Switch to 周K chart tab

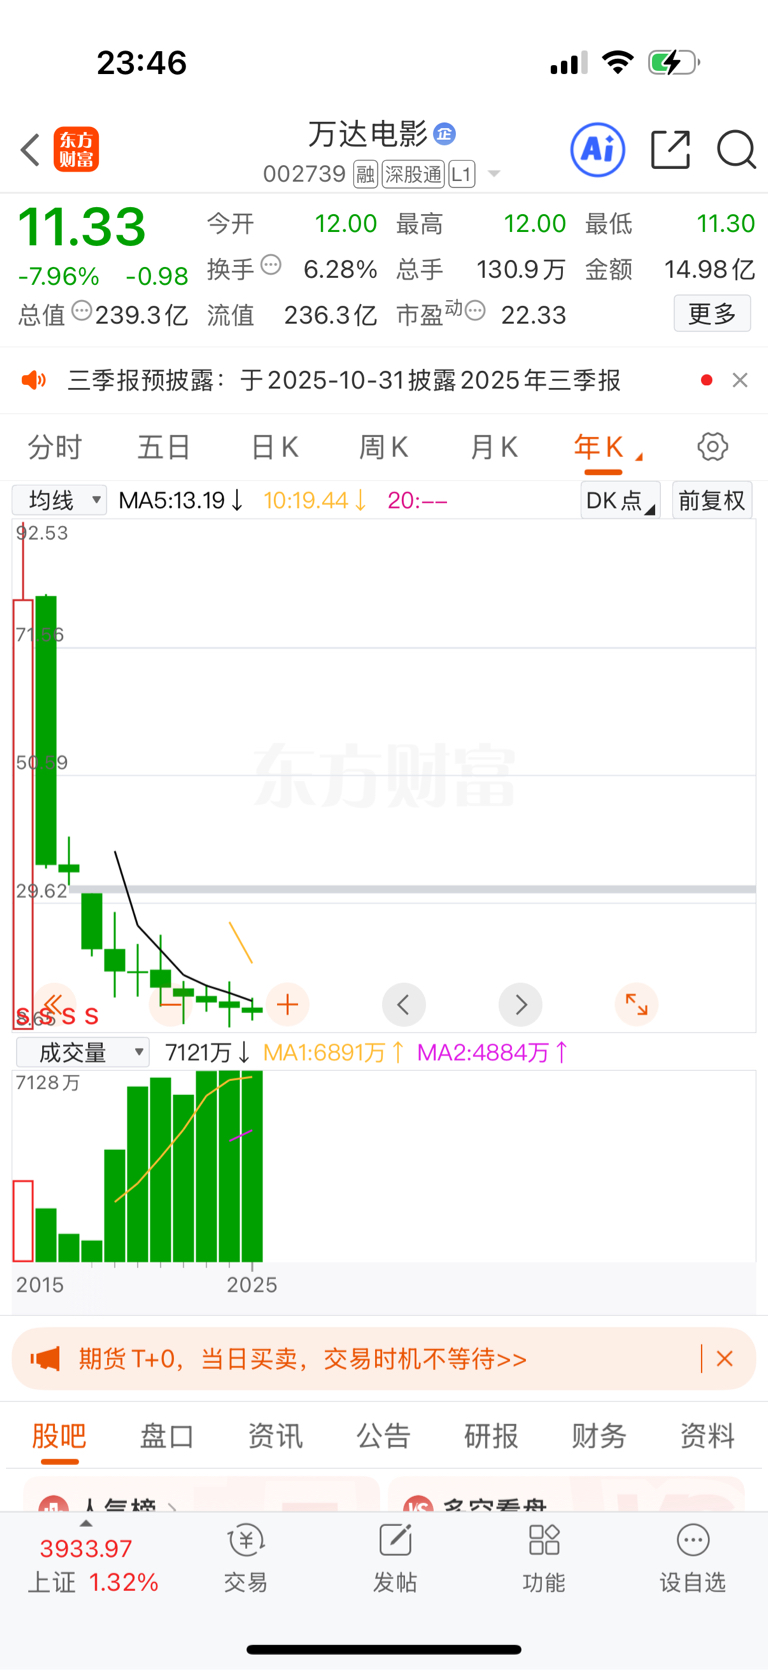tap(384, 447)
